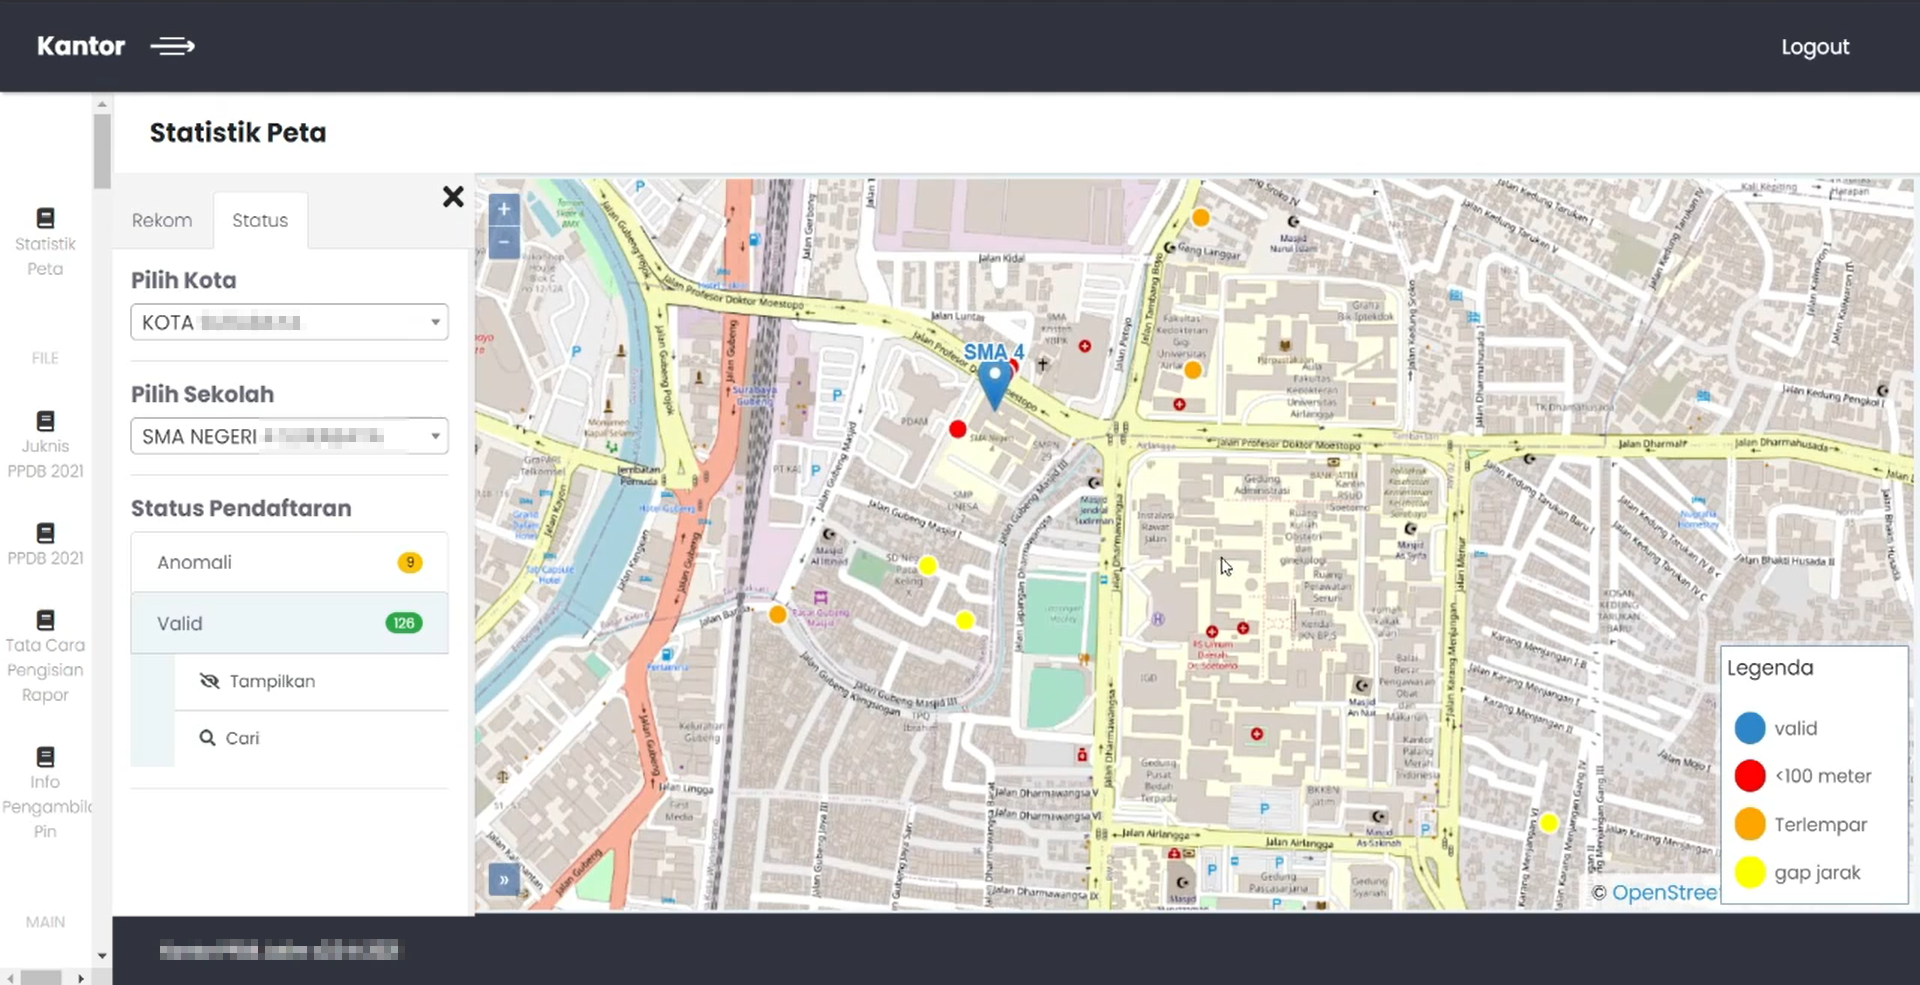
Task: Click the Logout link
Action: [1815, 47]
